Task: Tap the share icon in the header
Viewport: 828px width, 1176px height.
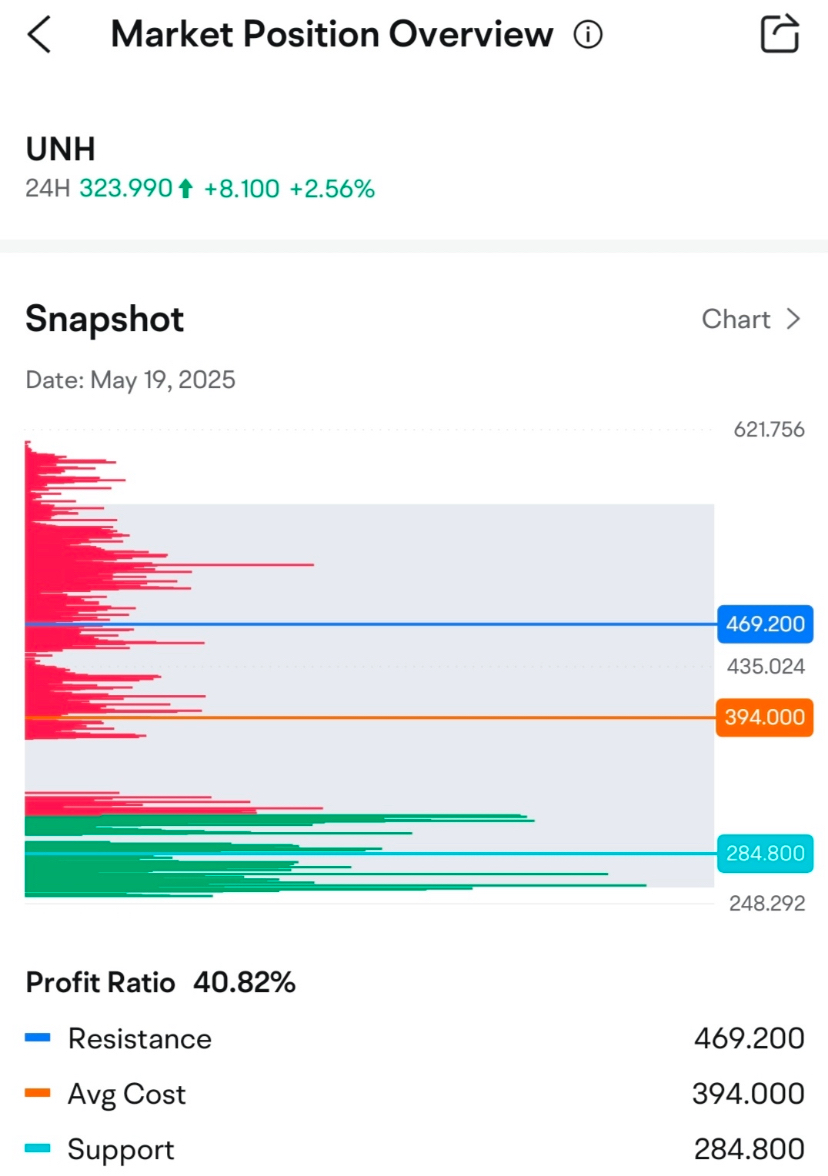Action: 780,34
